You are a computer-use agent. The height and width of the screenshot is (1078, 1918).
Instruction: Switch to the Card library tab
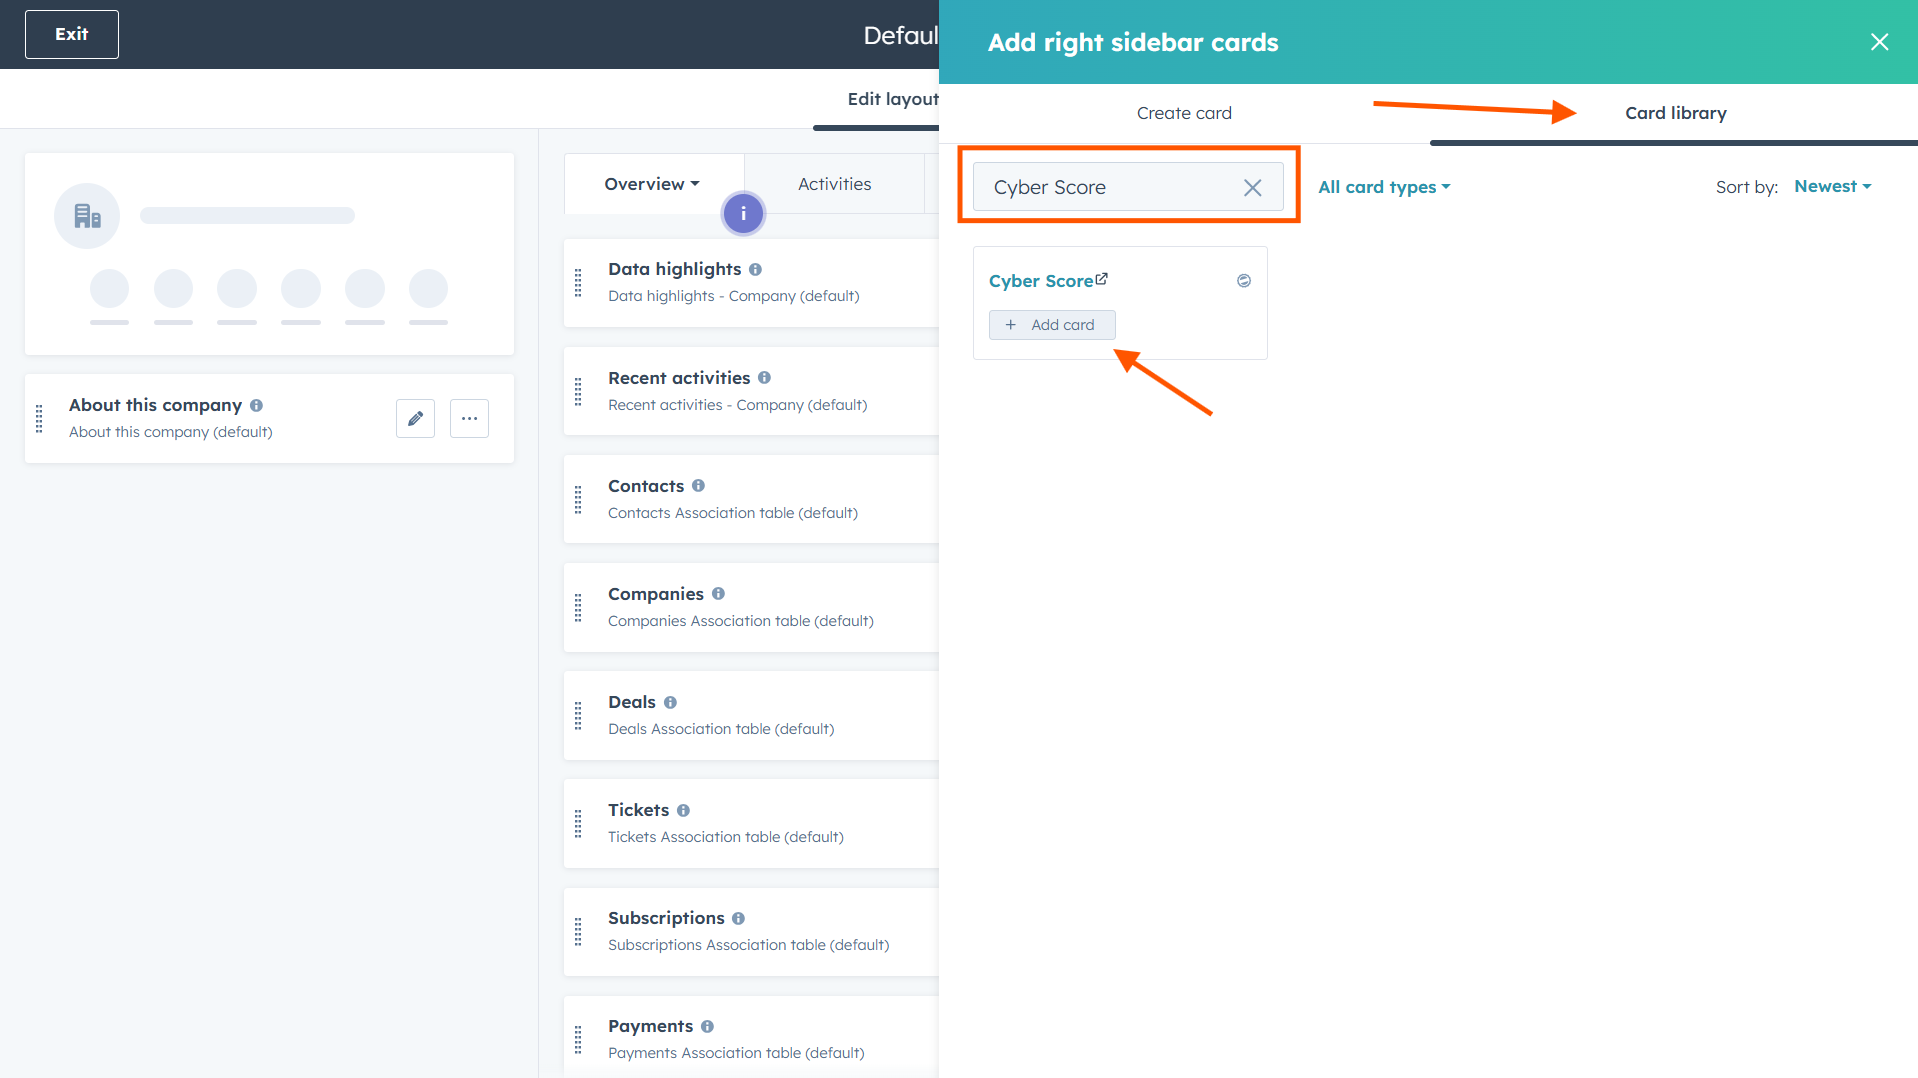click(x=1675, y=113)
